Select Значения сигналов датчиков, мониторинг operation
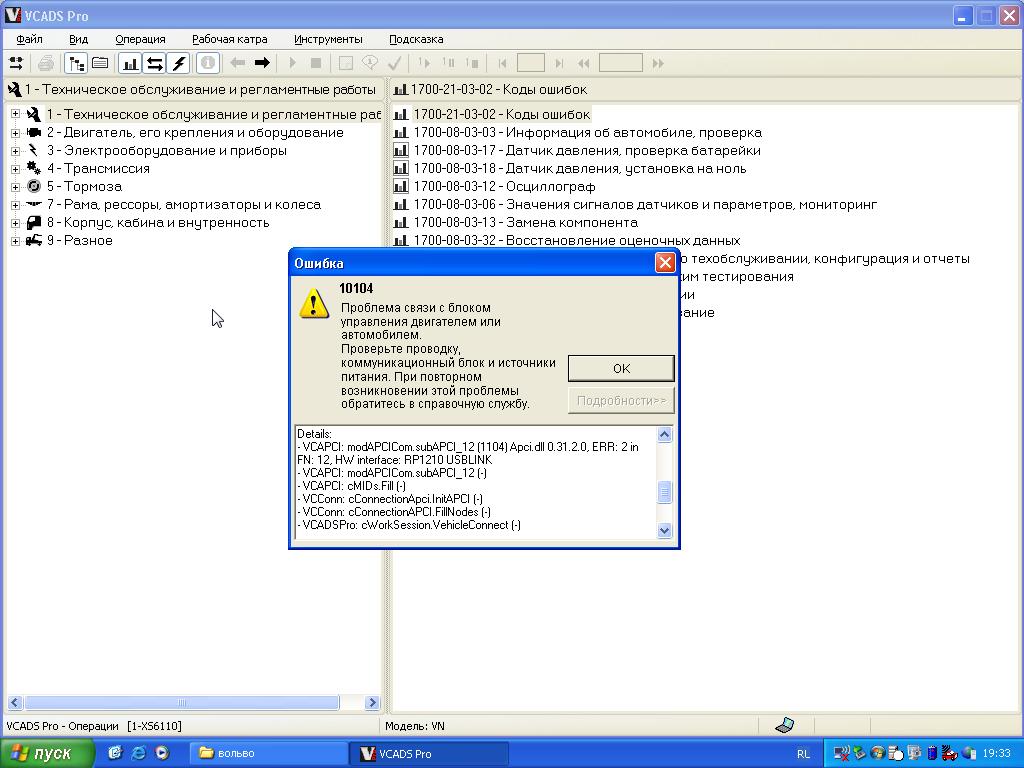The width and height of the screenshot is (1024, 768). (645, 204)
